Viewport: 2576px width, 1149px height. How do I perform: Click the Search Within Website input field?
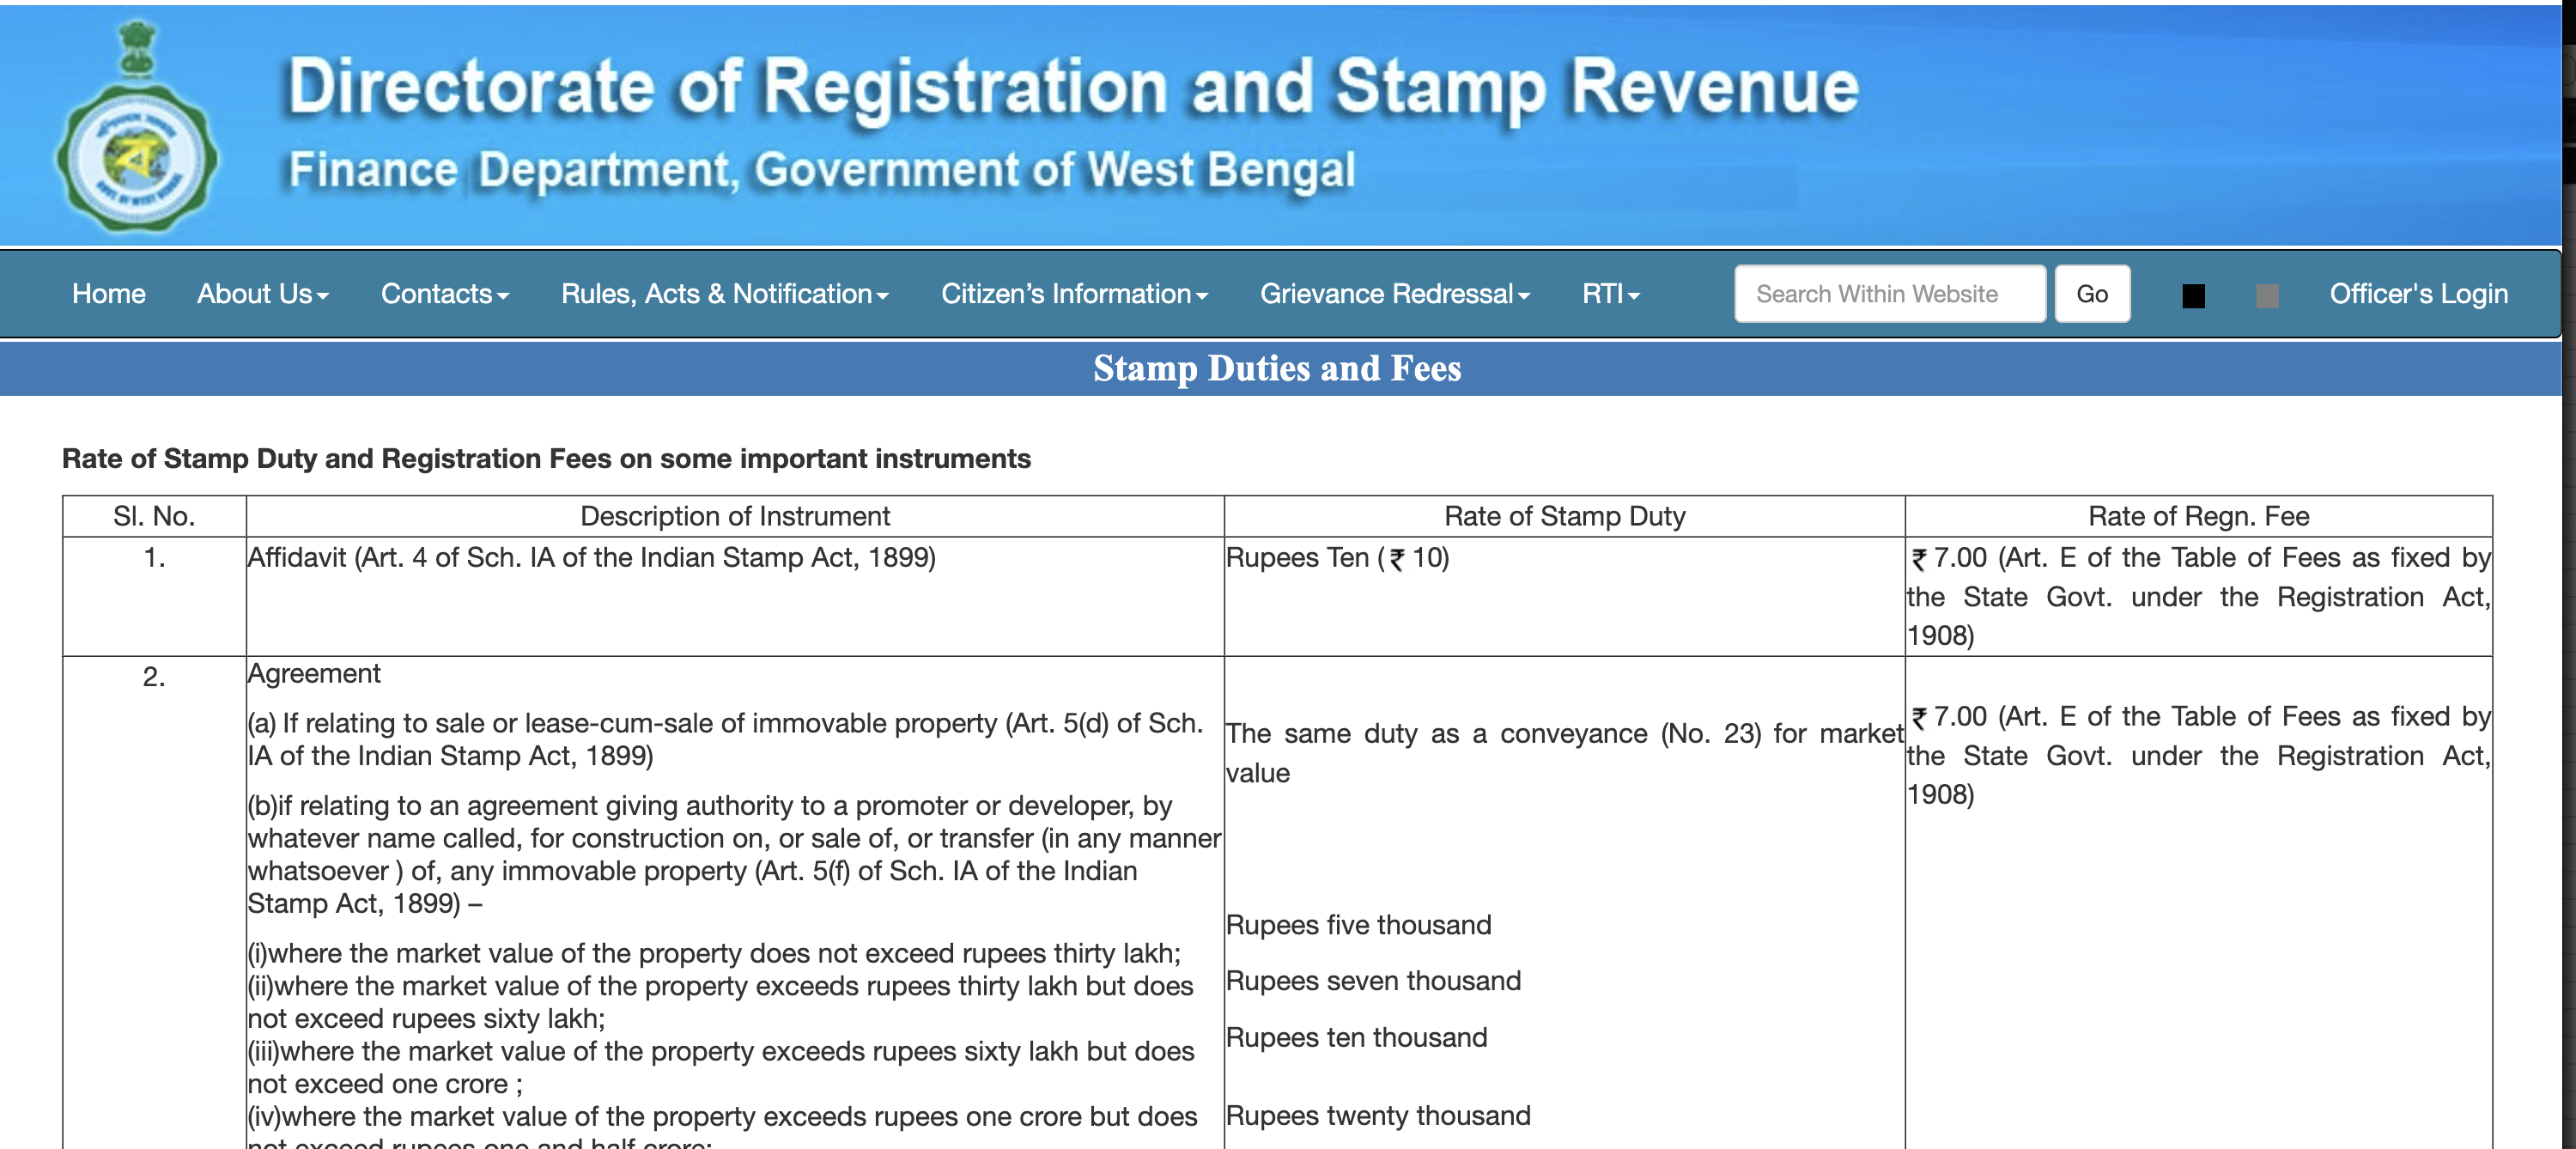point(1889,293)
